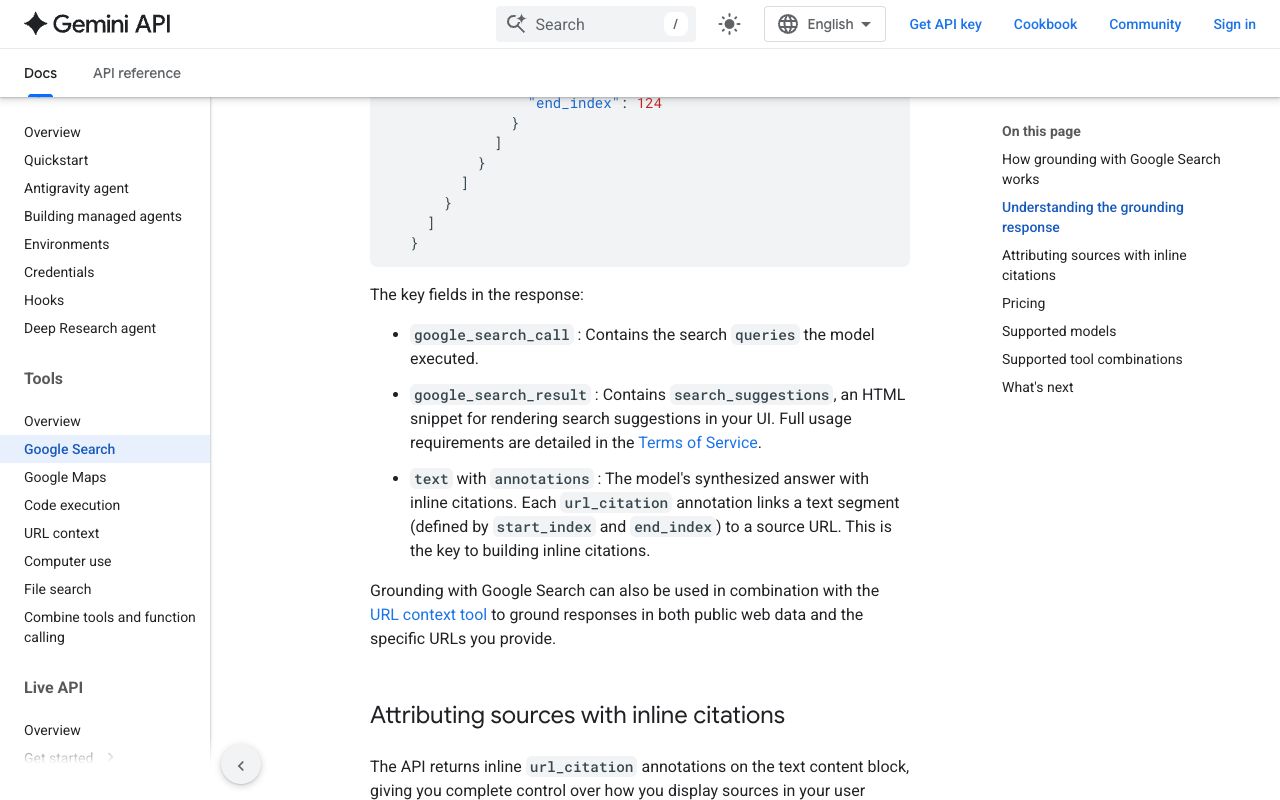Screen dimensions: 1280x800
Task: Go to Environments in sidebar
Action: click(67, 244)
